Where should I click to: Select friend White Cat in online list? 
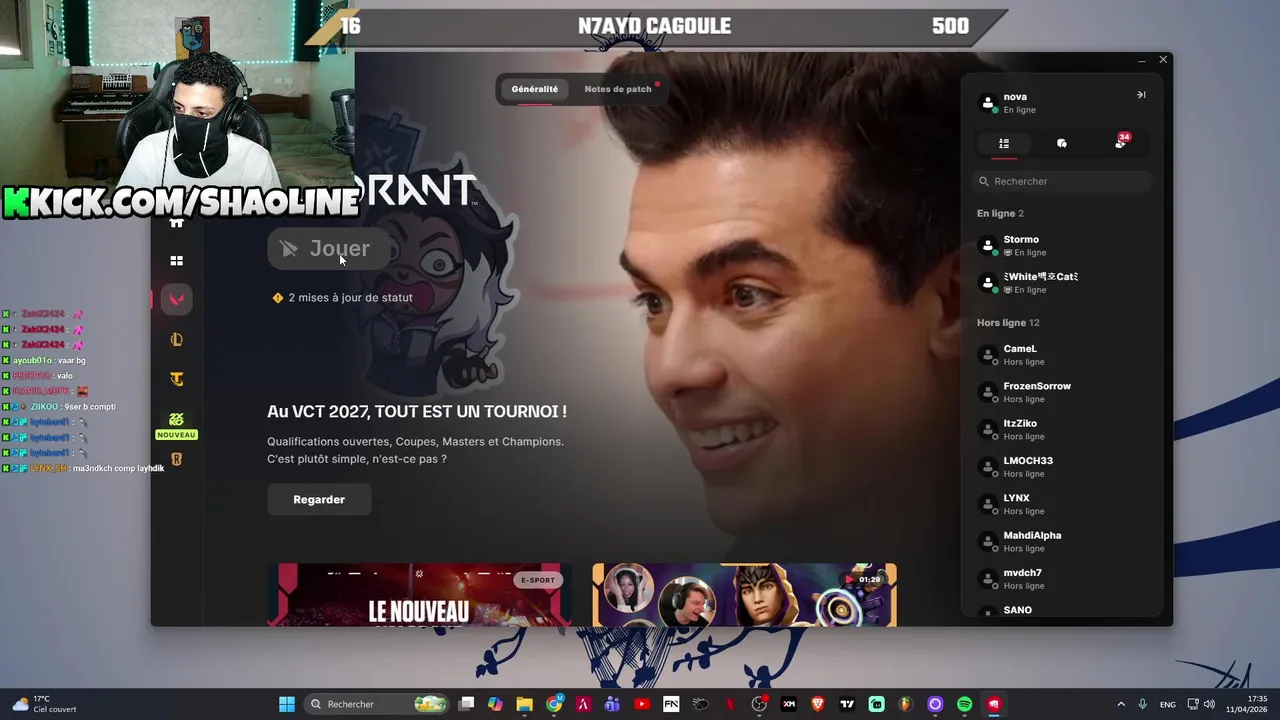(1062, 283)
